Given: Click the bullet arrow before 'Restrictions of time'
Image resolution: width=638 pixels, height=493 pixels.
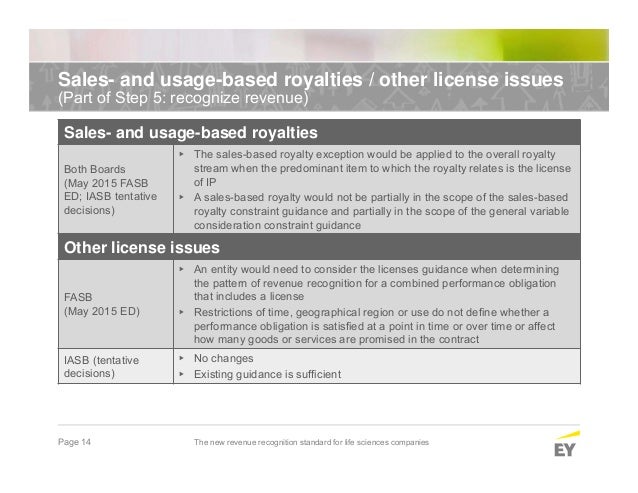Looking at the screenshot, I should (181, 312).
